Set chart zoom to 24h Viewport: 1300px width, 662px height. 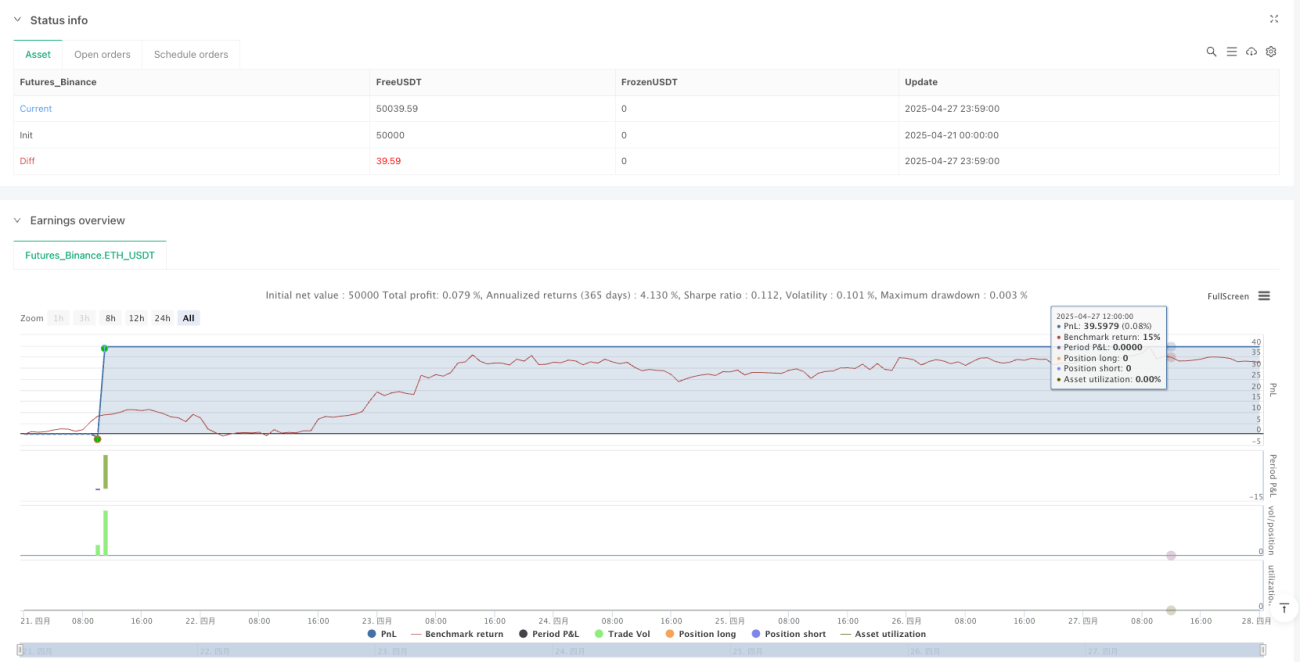(x=162, y=318)
